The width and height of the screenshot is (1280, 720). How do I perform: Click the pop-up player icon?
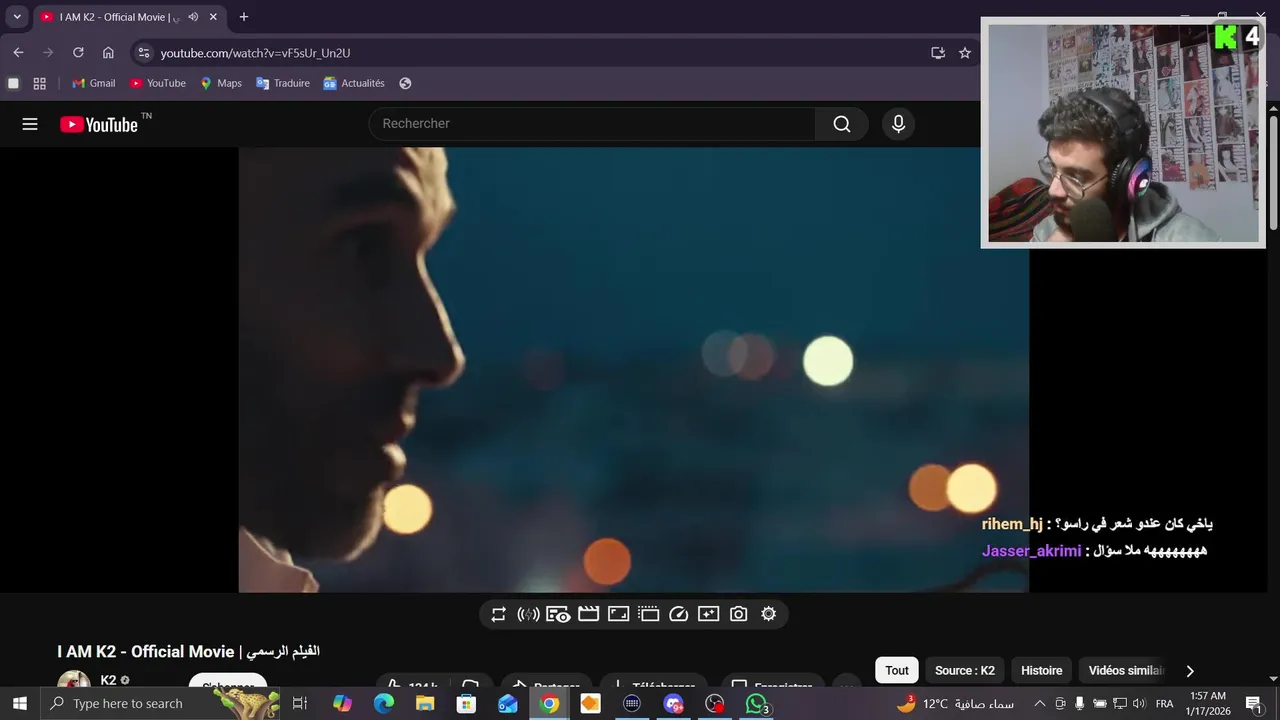[x=648, y=614]
